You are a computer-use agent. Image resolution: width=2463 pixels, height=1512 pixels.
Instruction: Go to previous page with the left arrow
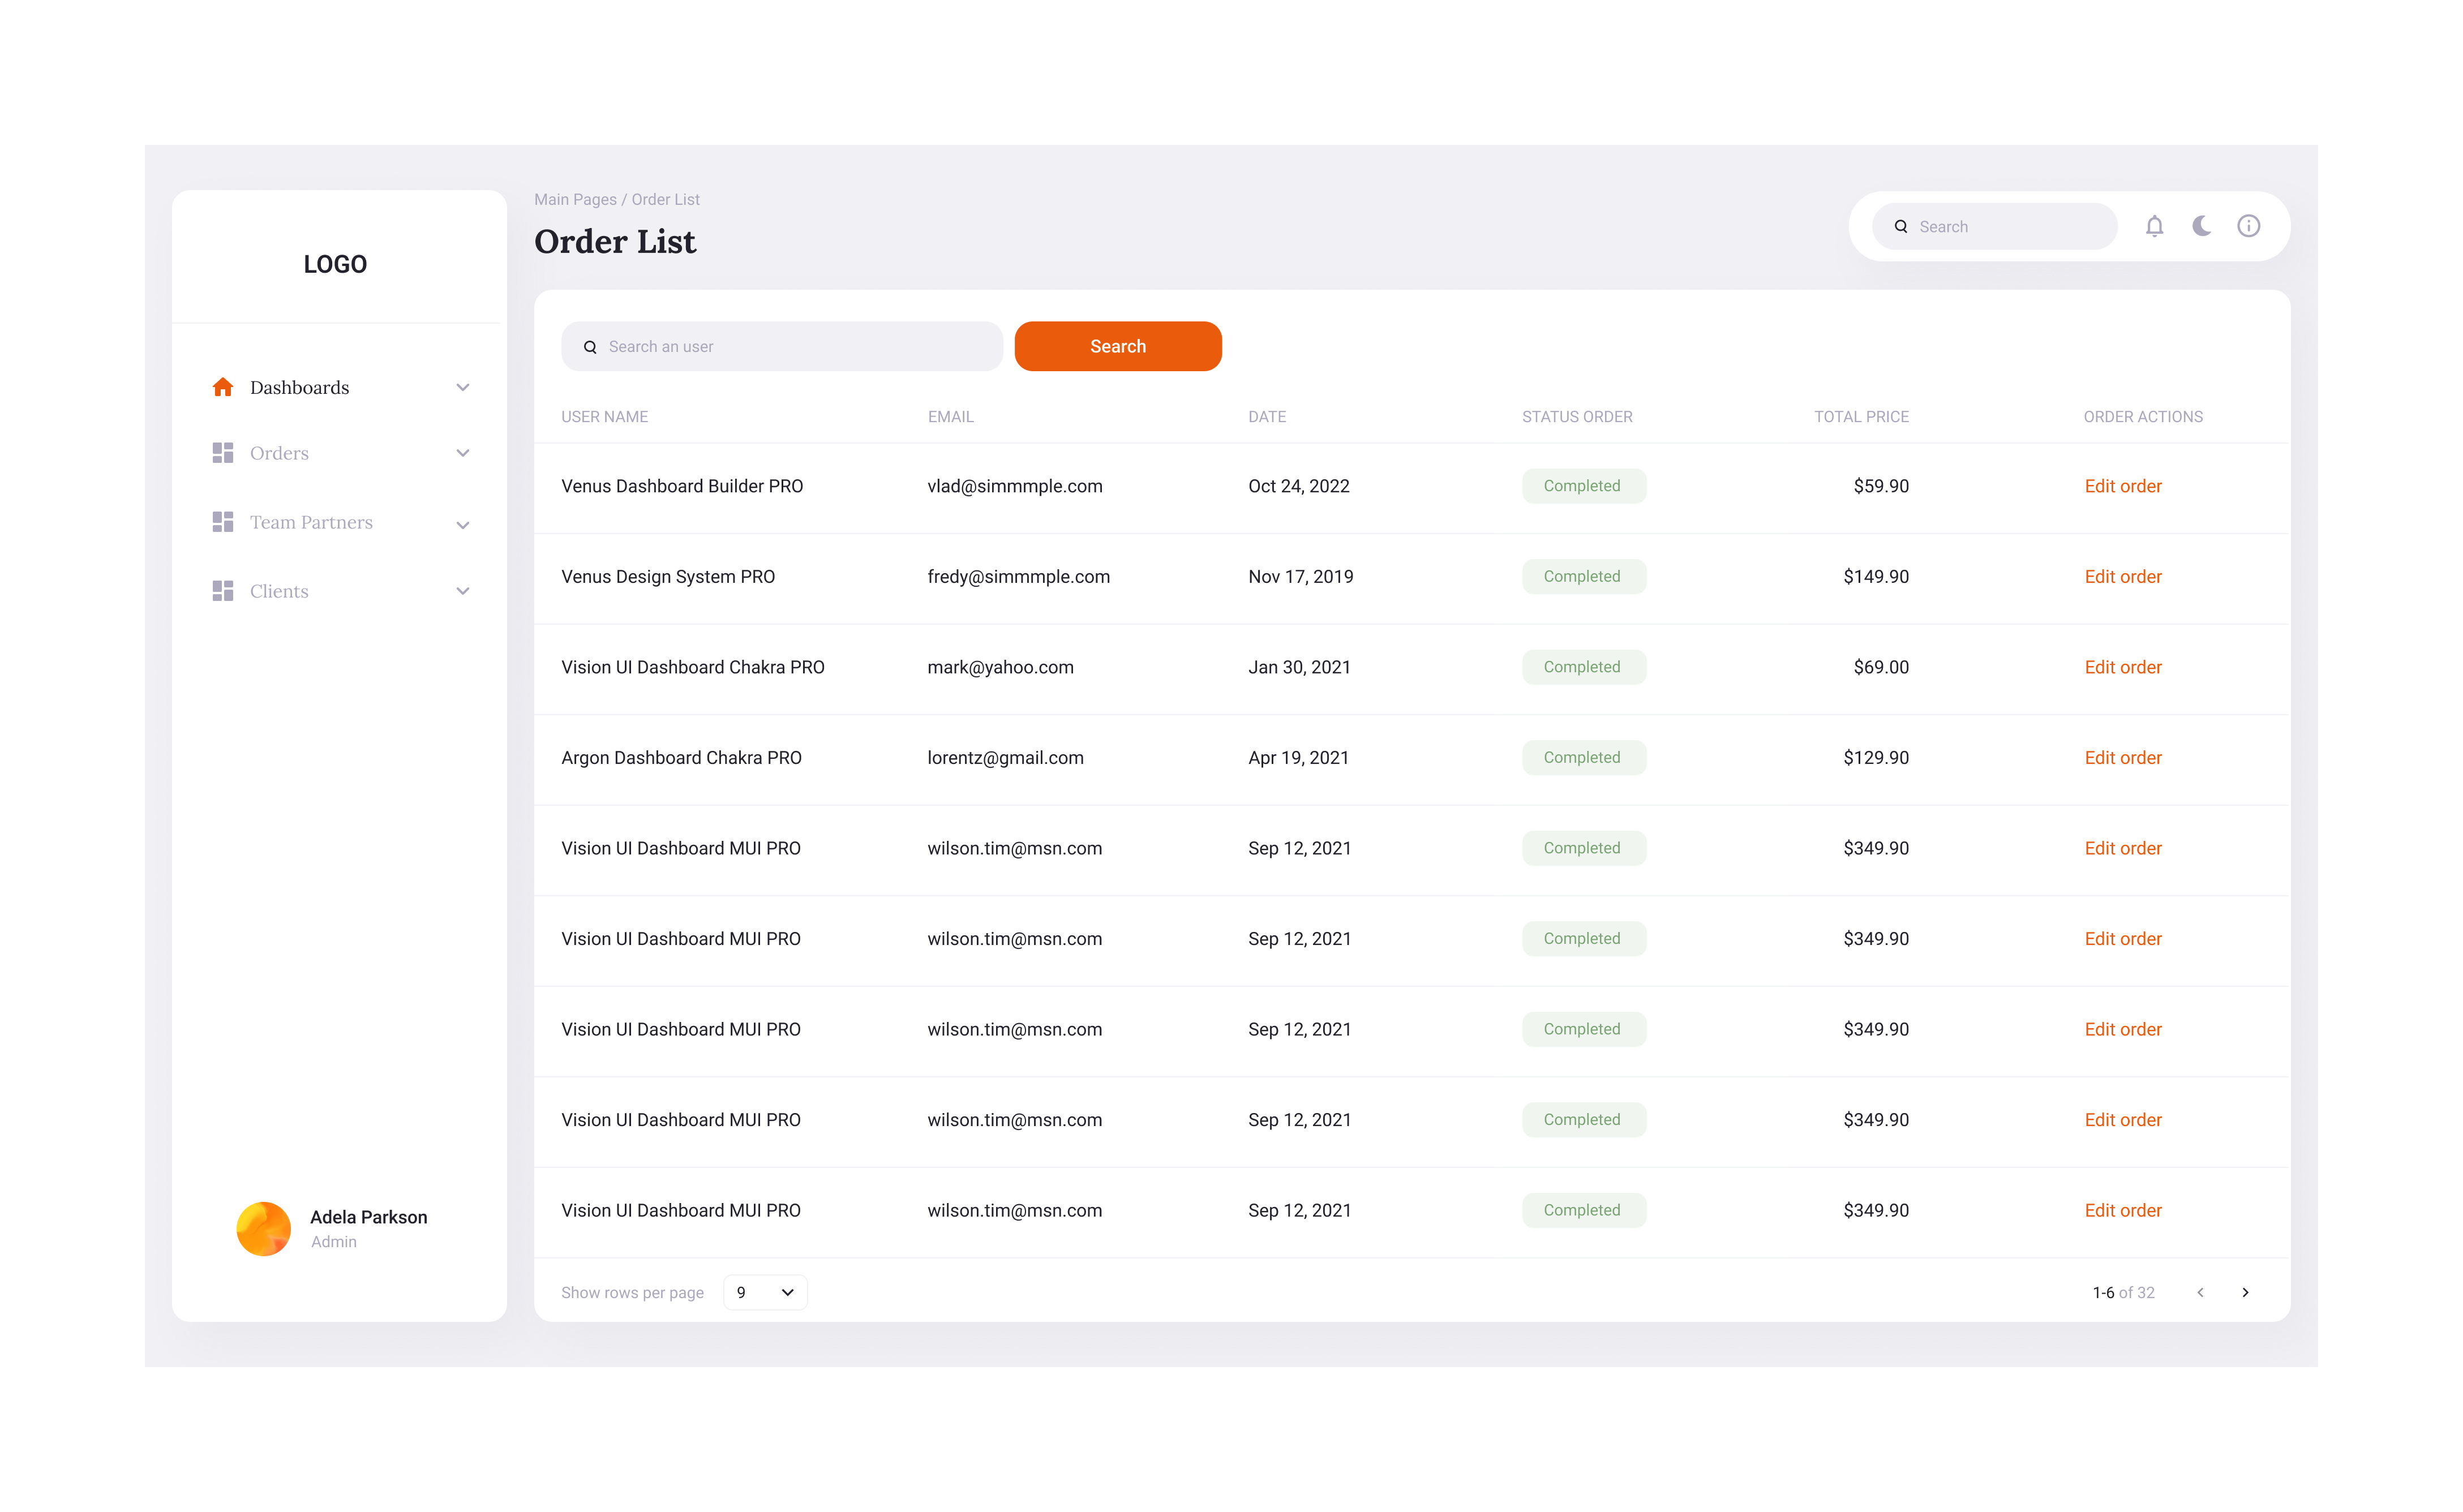click(2200, 1292)
